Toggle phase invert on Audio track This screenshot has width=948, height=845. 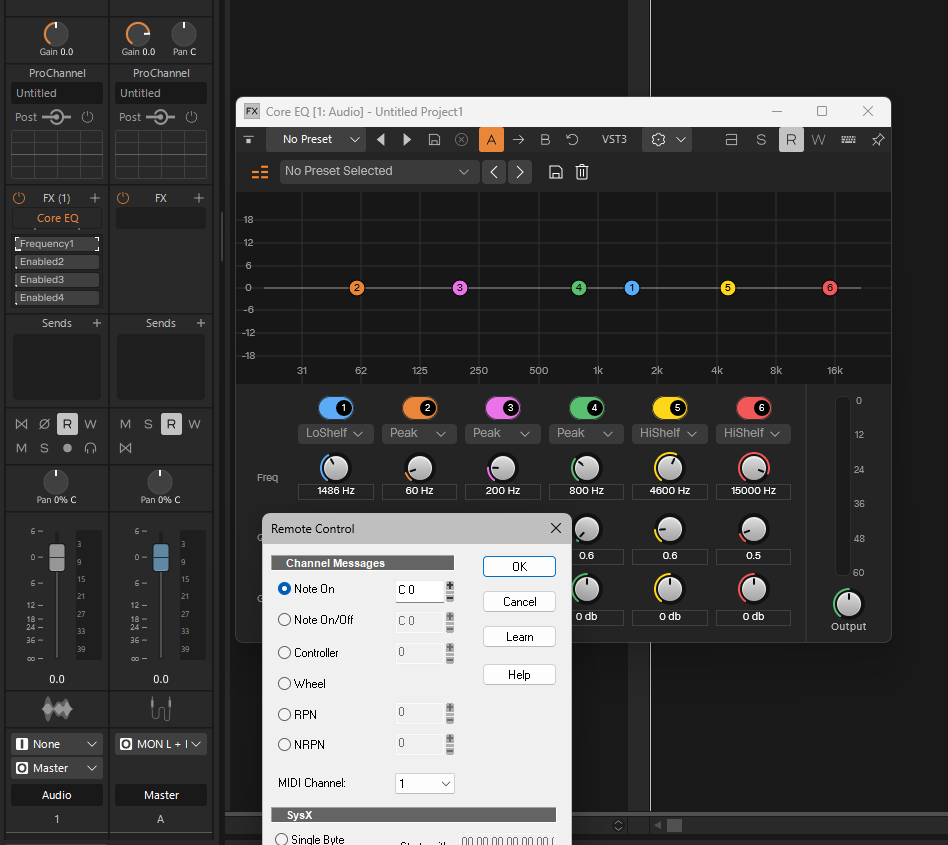pyautogui.click(x=44, y=424)
